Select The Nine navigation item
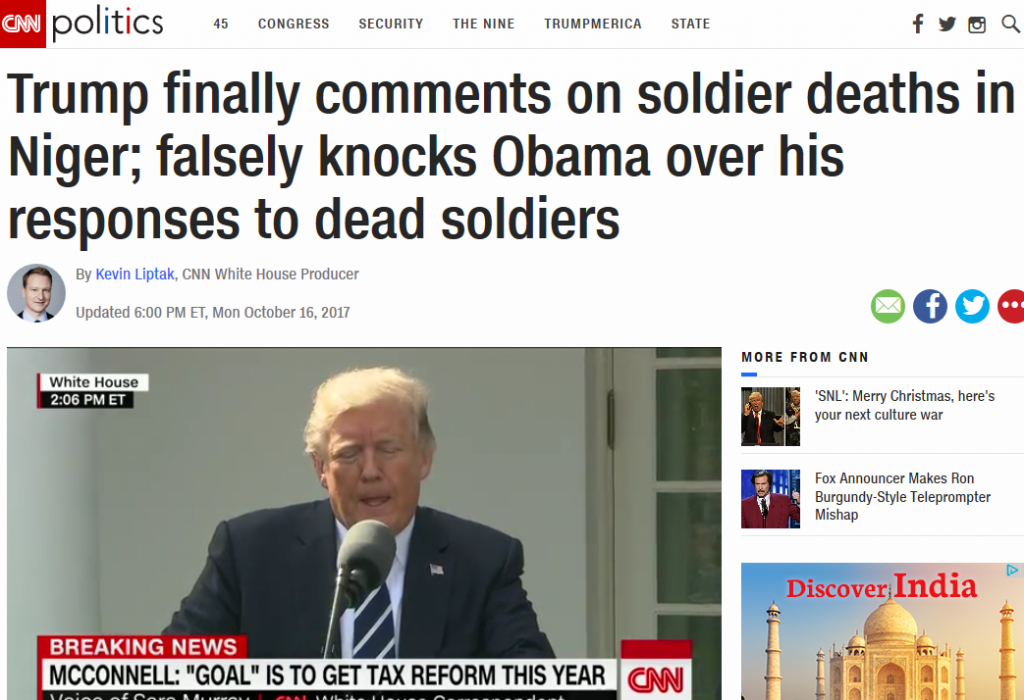Screen dimensions: 1024x700 pos(483,24)
